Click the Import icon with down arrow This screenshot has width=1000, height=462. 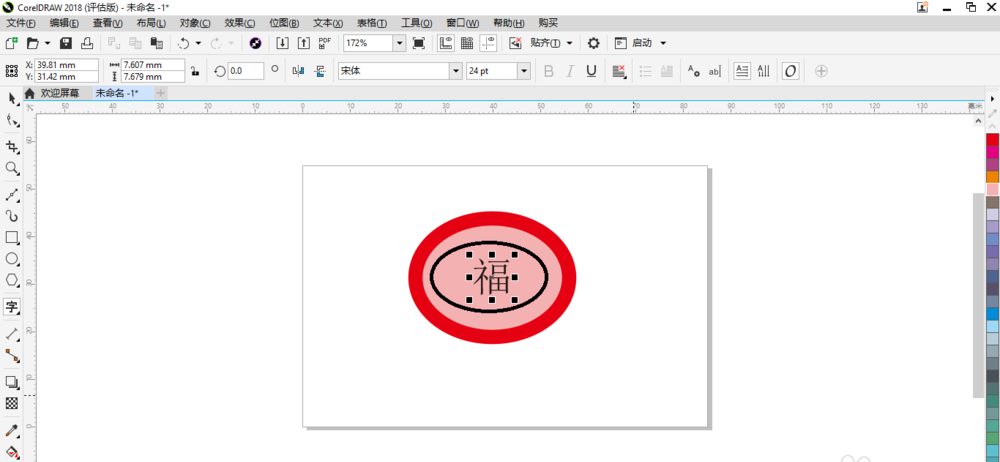tap(283, 43)
